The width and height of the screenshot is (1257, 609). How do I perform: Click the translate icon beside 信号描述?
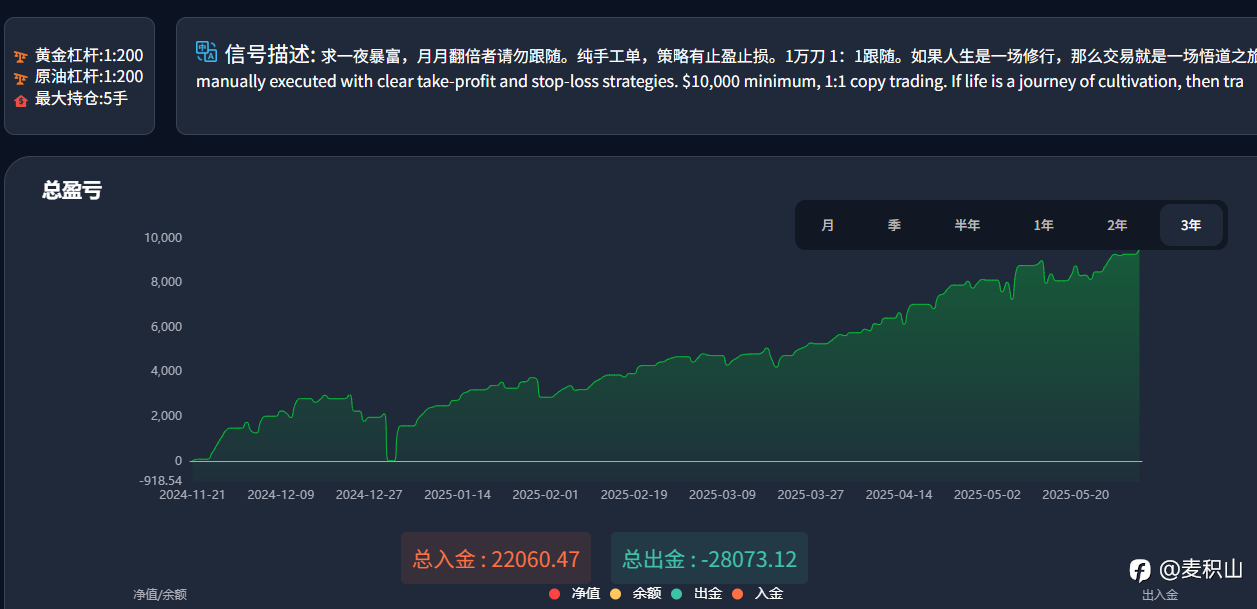click(207, 52)
